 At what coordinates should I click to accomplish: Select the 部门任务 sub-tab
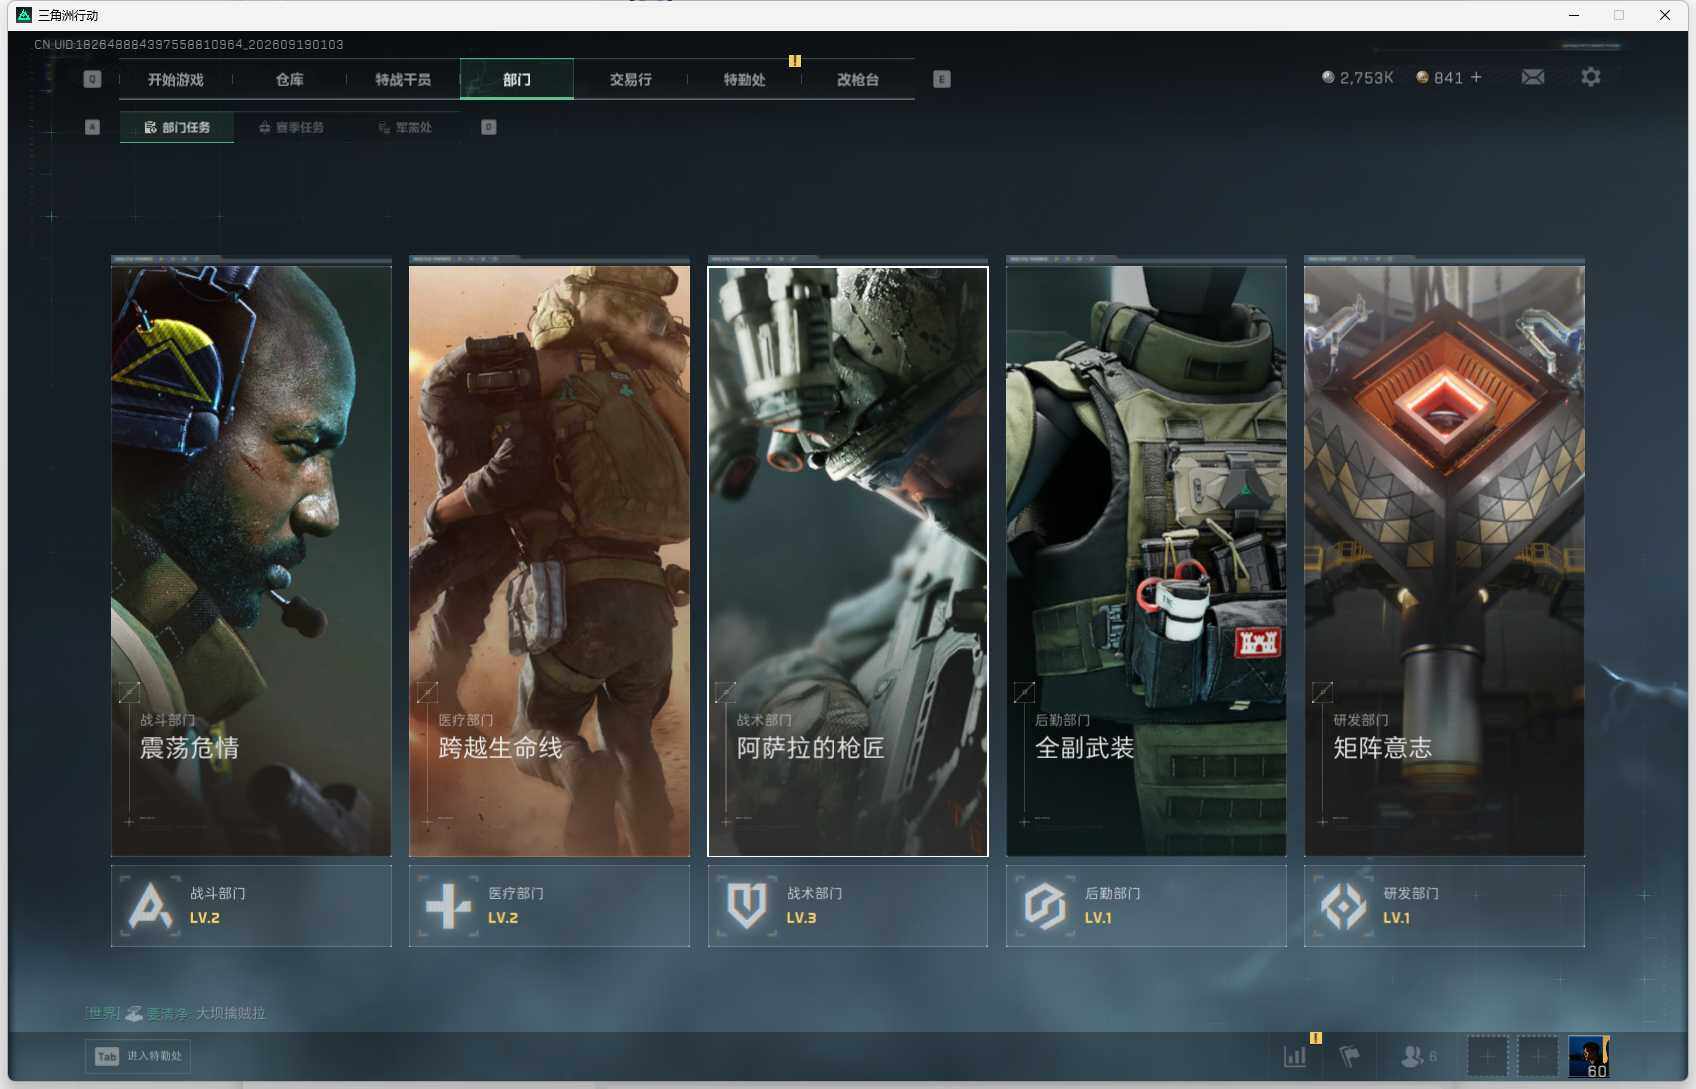tap(177, 127)
